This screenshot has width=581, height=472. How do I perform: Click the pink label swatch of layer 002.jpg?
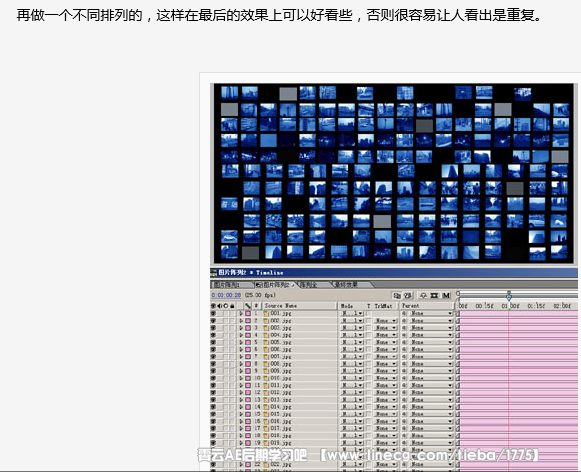(248, 320)
